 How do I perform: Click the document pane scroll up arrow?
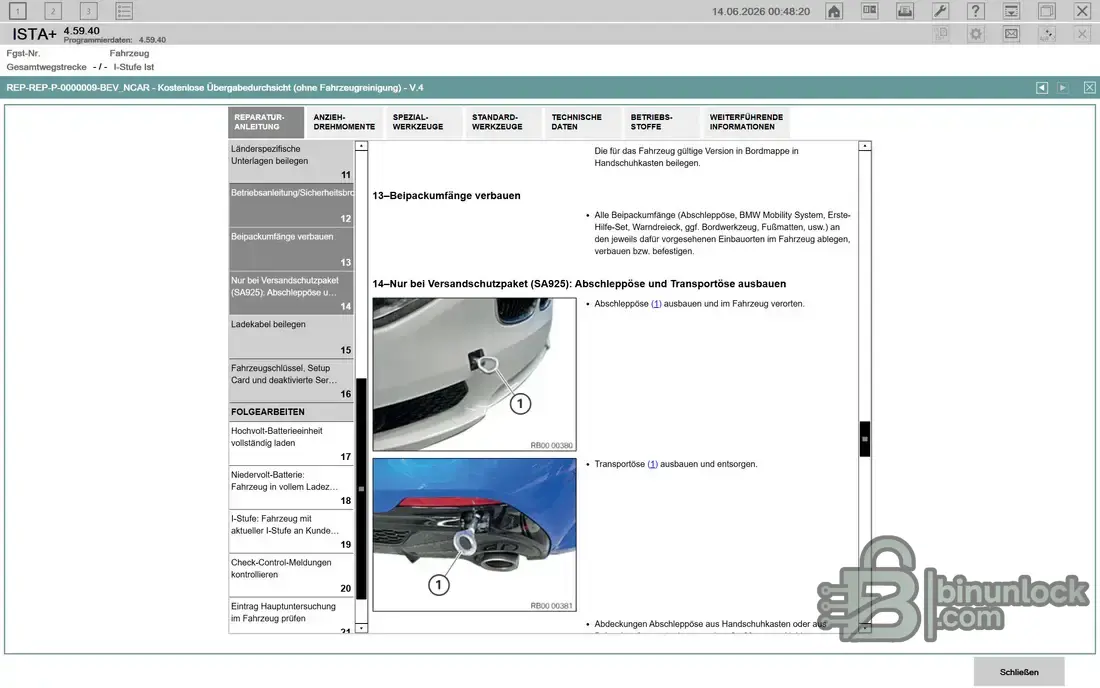tap(865, 146)
